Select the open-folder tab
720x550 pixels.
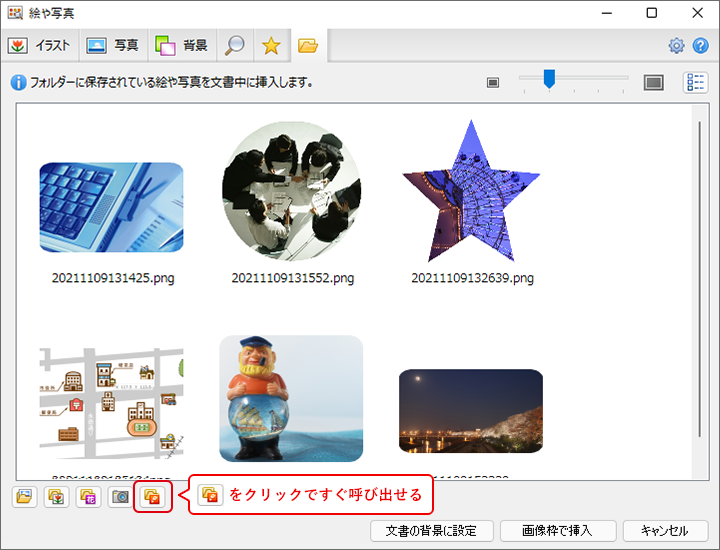click(307, 45)
